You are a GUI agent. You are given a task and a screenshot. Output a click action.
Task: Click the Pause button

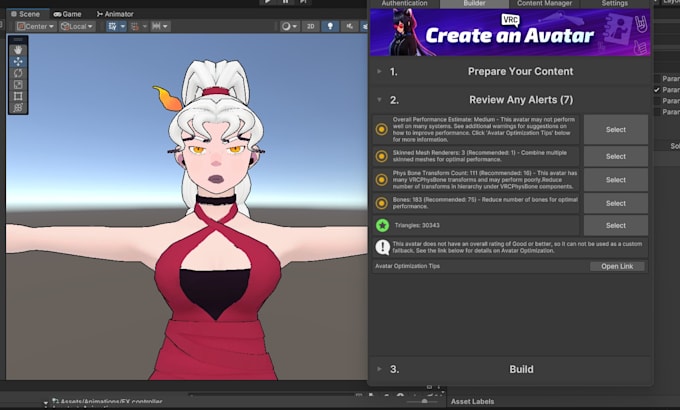[x=286, y=2]
